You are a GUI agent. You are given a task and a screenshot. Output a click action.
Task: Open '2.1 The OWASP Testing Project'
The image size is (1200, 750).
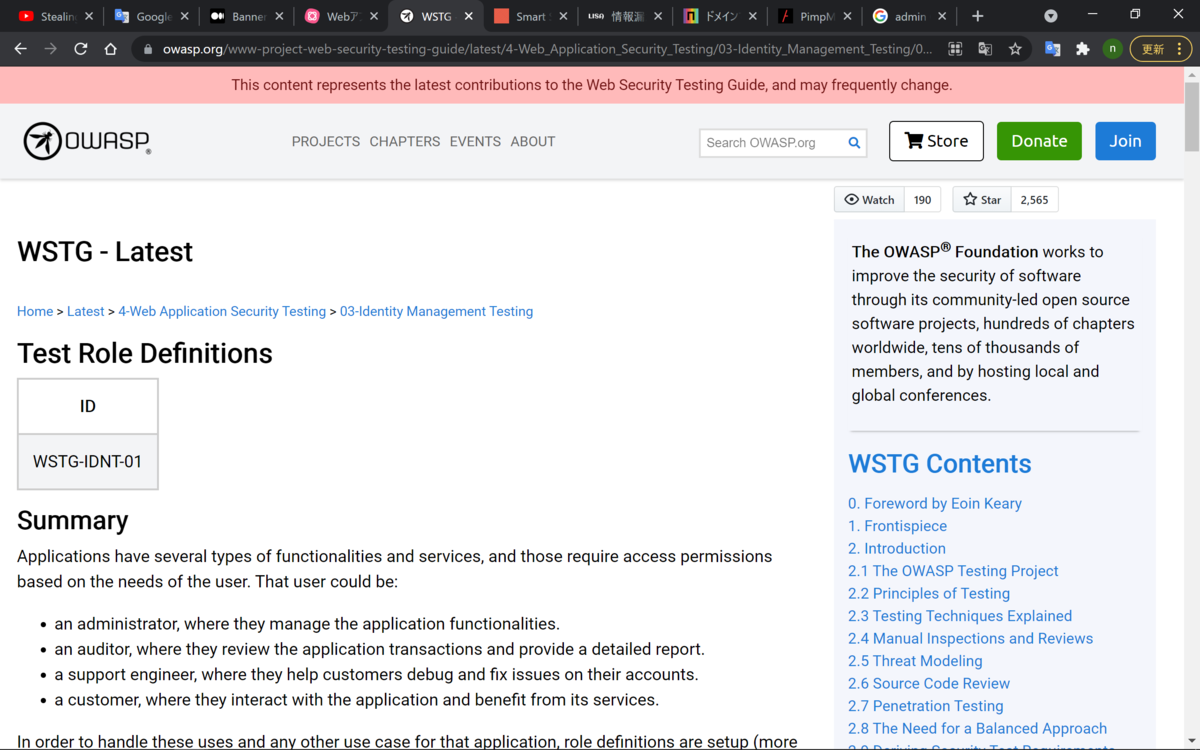point(953,571)
